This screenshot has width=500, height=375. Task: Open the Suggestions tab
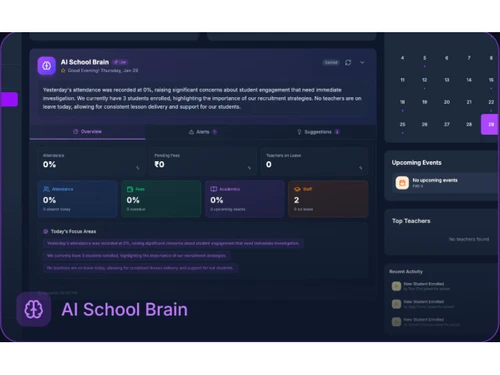[x=318, y=132]
